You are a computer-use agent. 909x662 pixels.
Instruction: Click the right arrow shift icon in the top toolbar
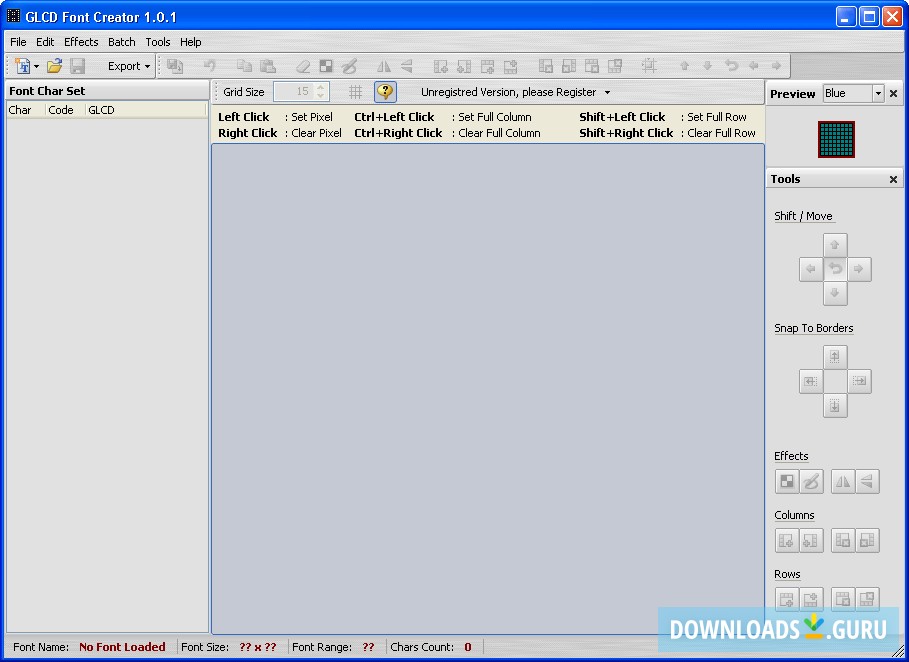[x=777, y=66]
